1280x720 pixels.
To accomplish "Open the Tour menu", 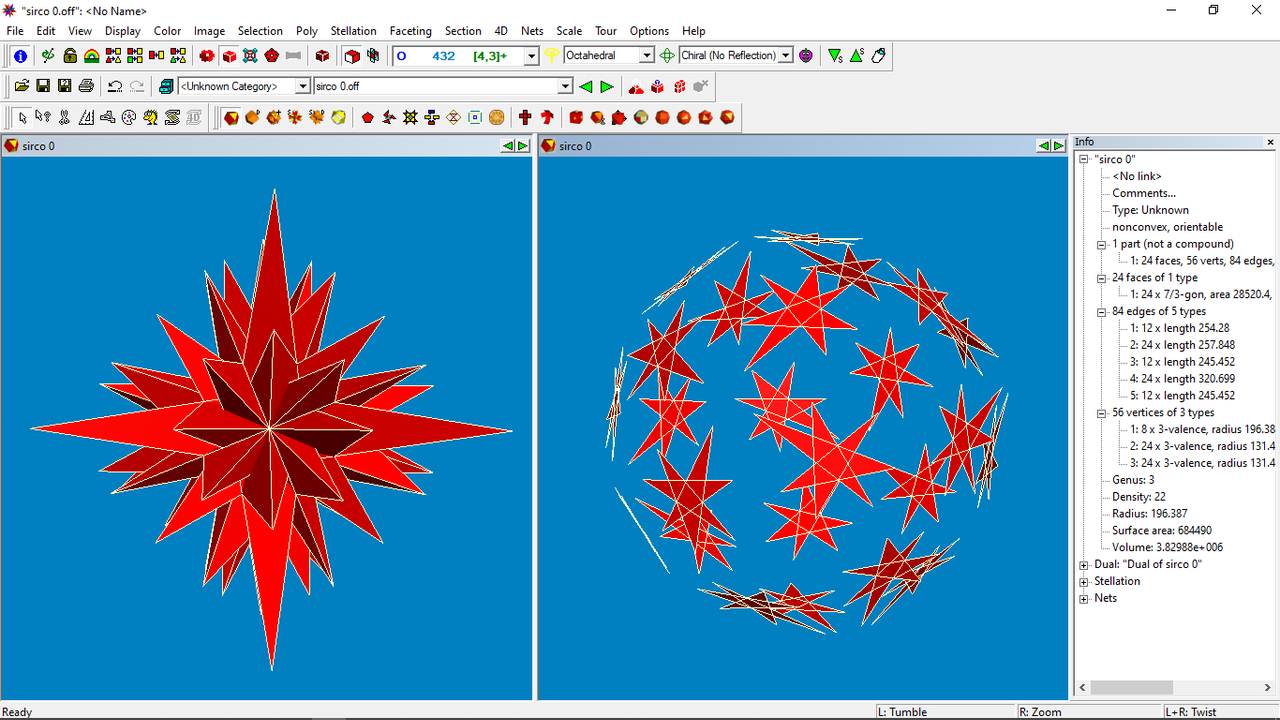I will tap(606, 31).
